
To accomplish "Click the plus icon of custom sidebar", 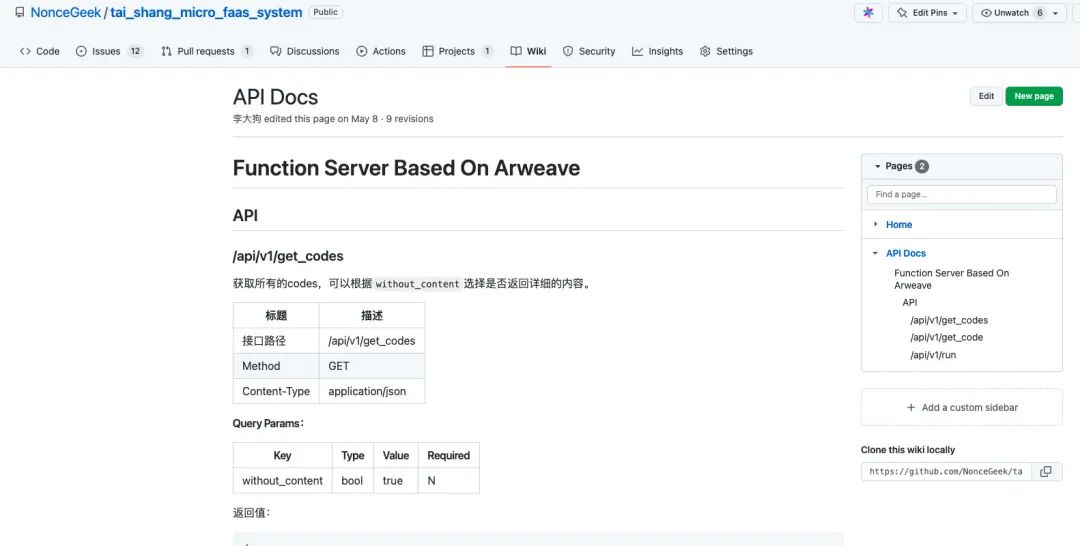I will click(x=911, y=408).
